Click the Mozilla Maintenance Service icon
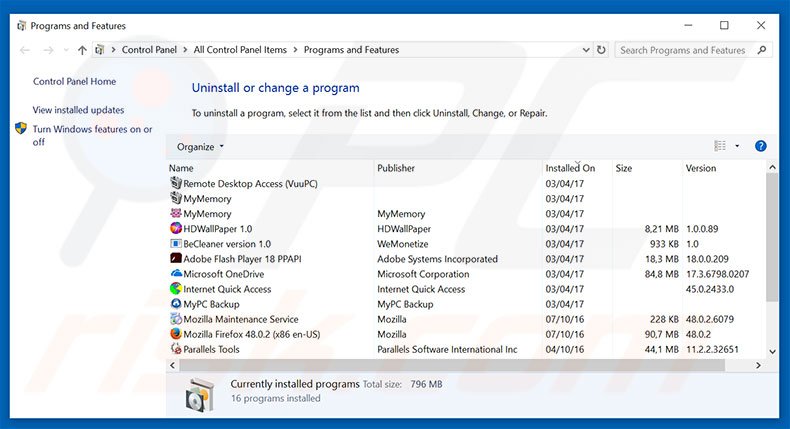 click(x=176, y=319)
